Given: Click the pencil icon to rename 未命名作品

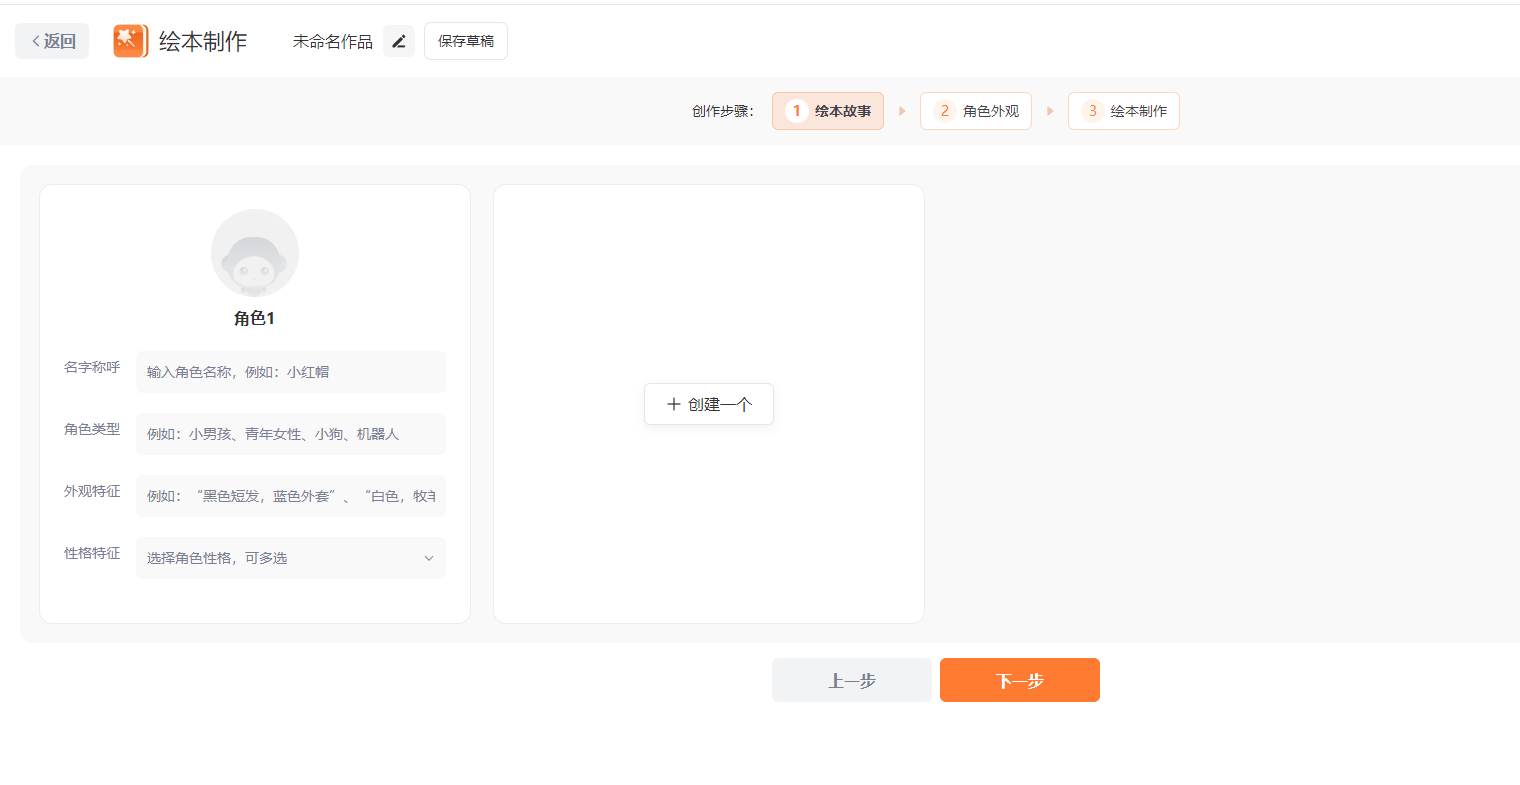Looking at the screenshot, I should pyautogui.click(x=398, y=40).
